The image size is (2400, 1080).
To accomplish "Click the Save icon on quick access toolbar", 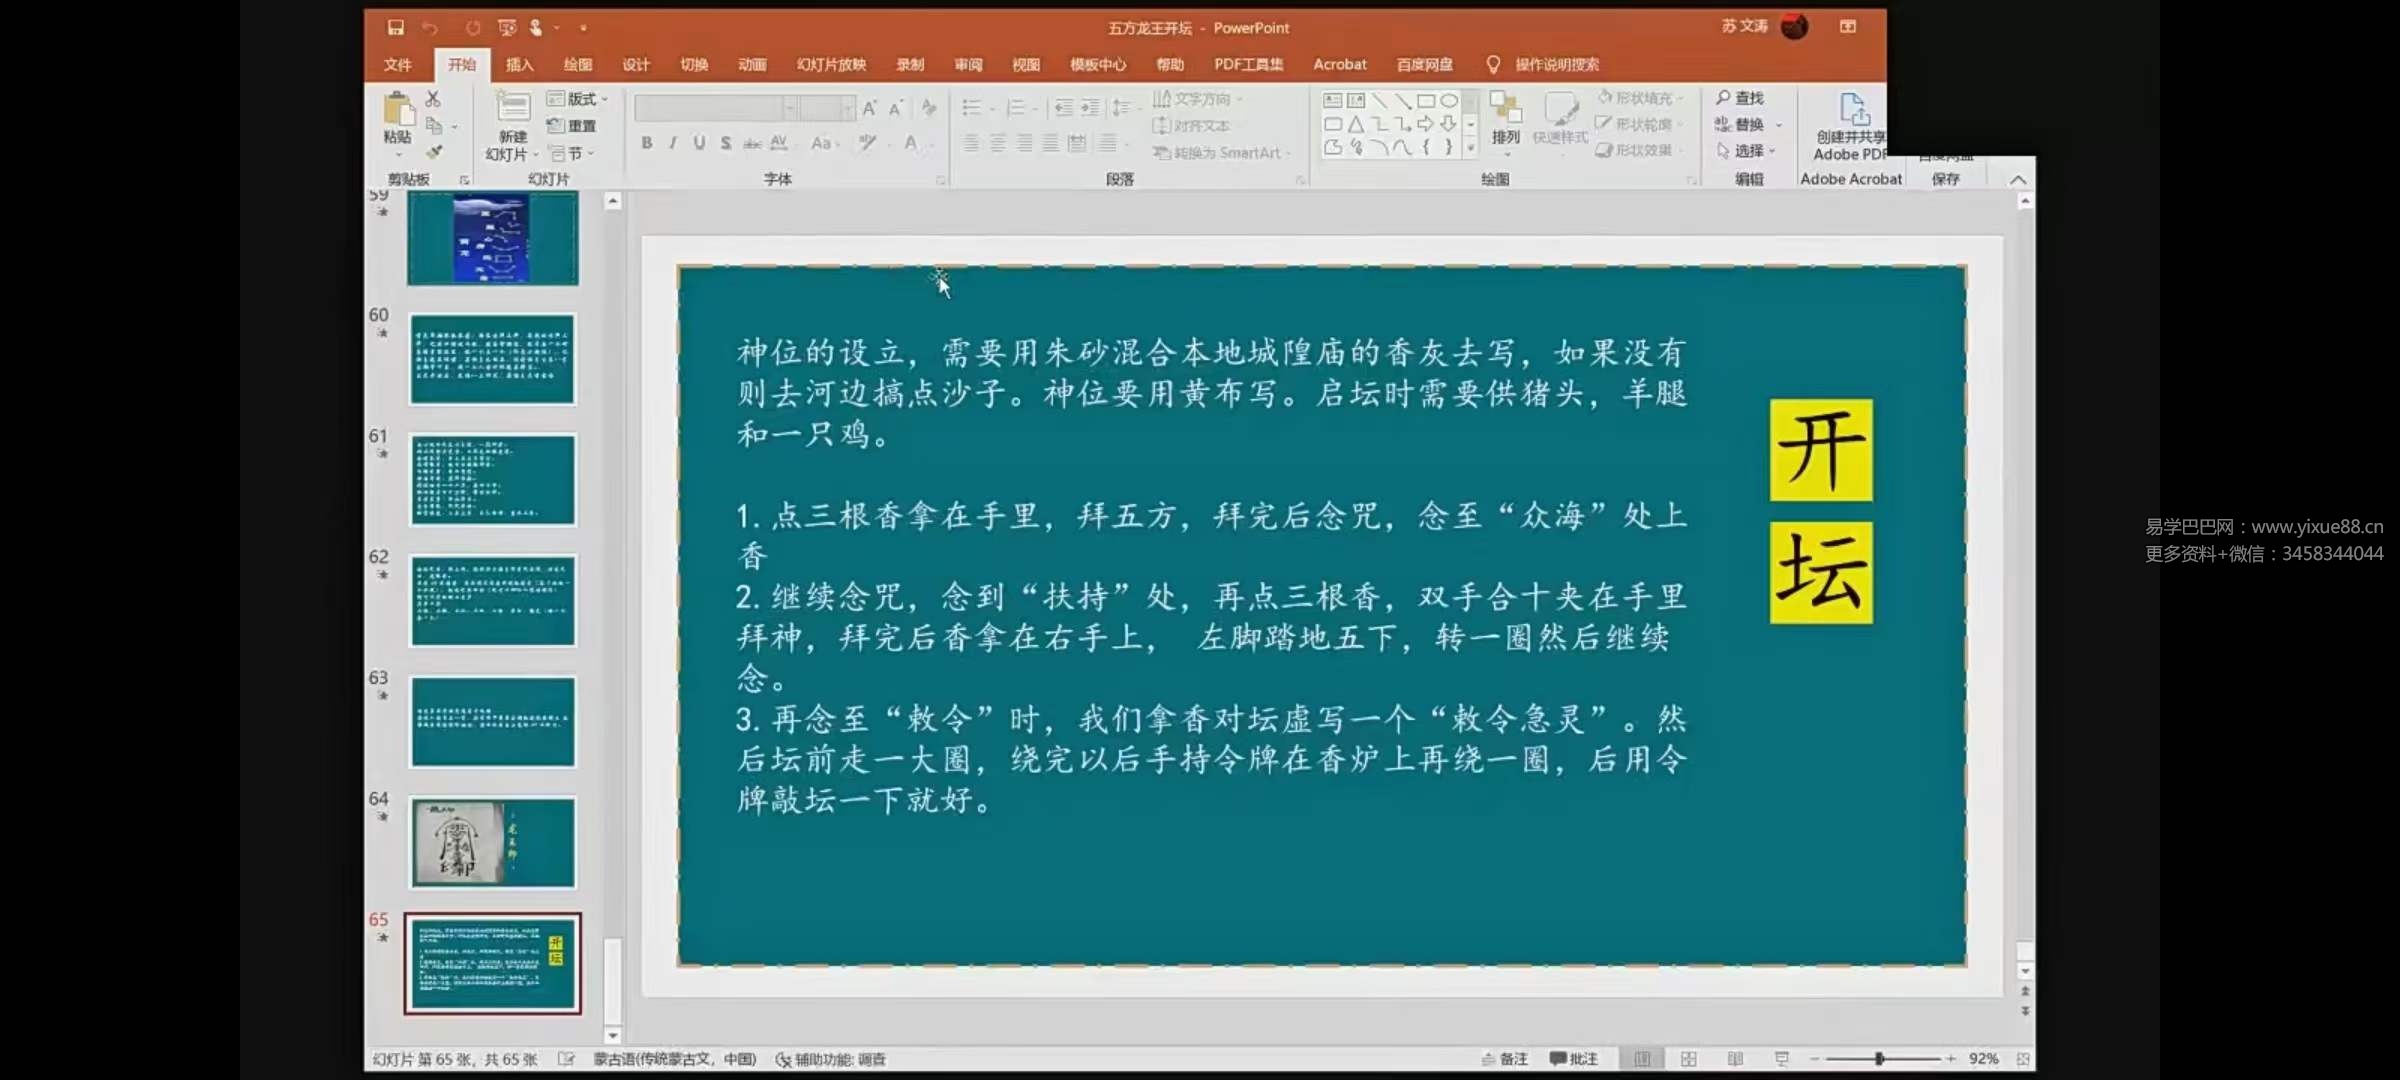I will point(396,27).
